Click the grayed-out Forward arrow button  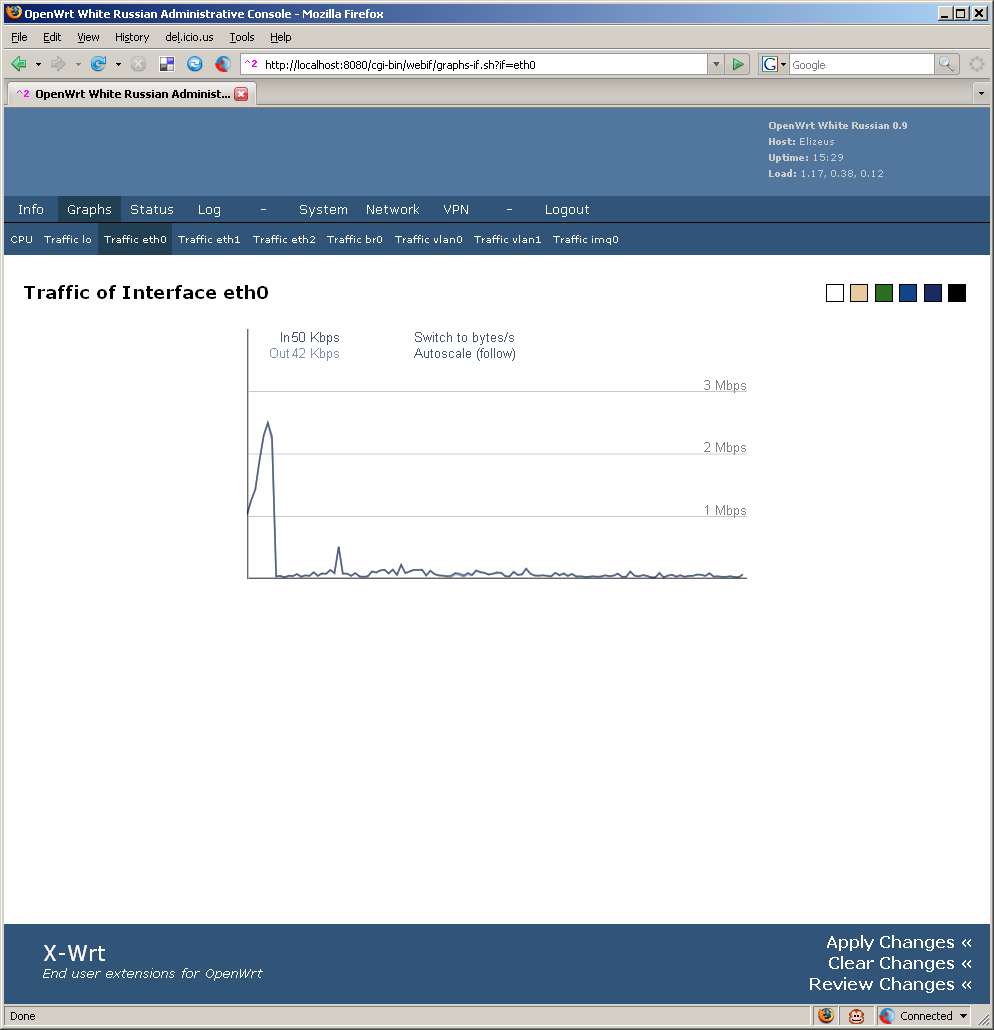click(x=58, y=64)
